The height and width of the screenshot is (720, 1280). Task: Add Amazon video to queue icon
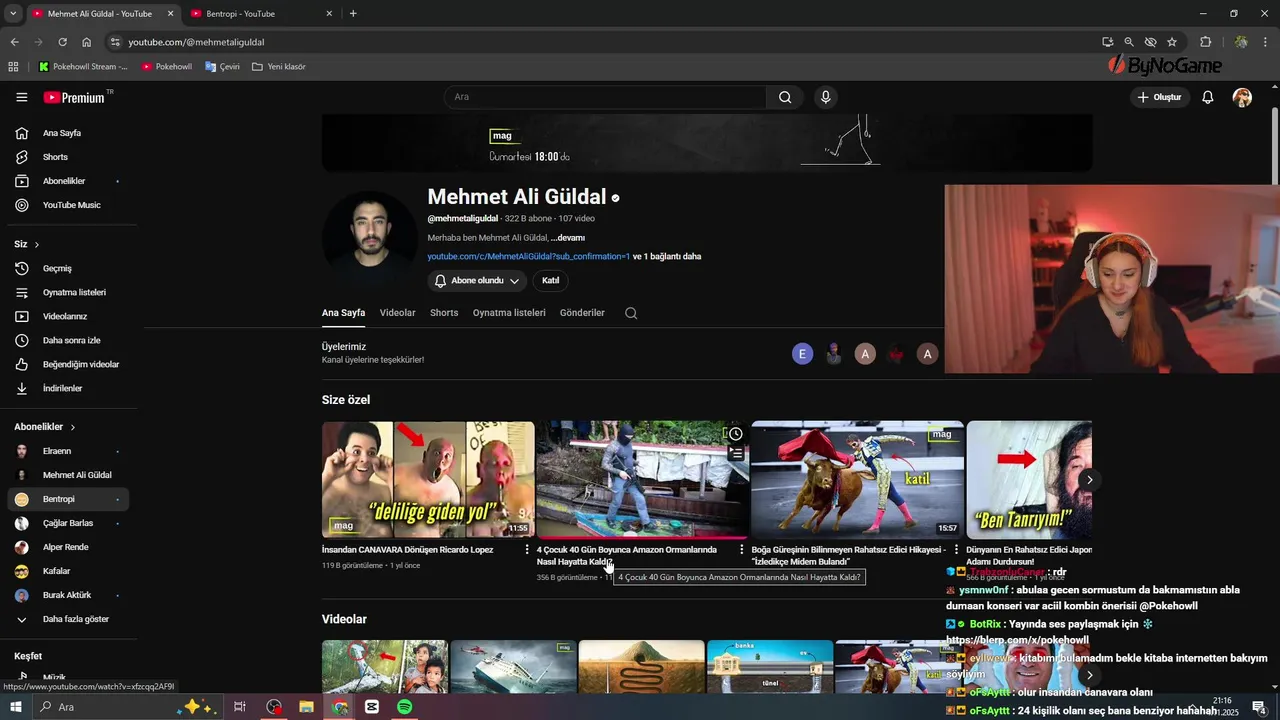pyautogui.click(x=735, y=454)
